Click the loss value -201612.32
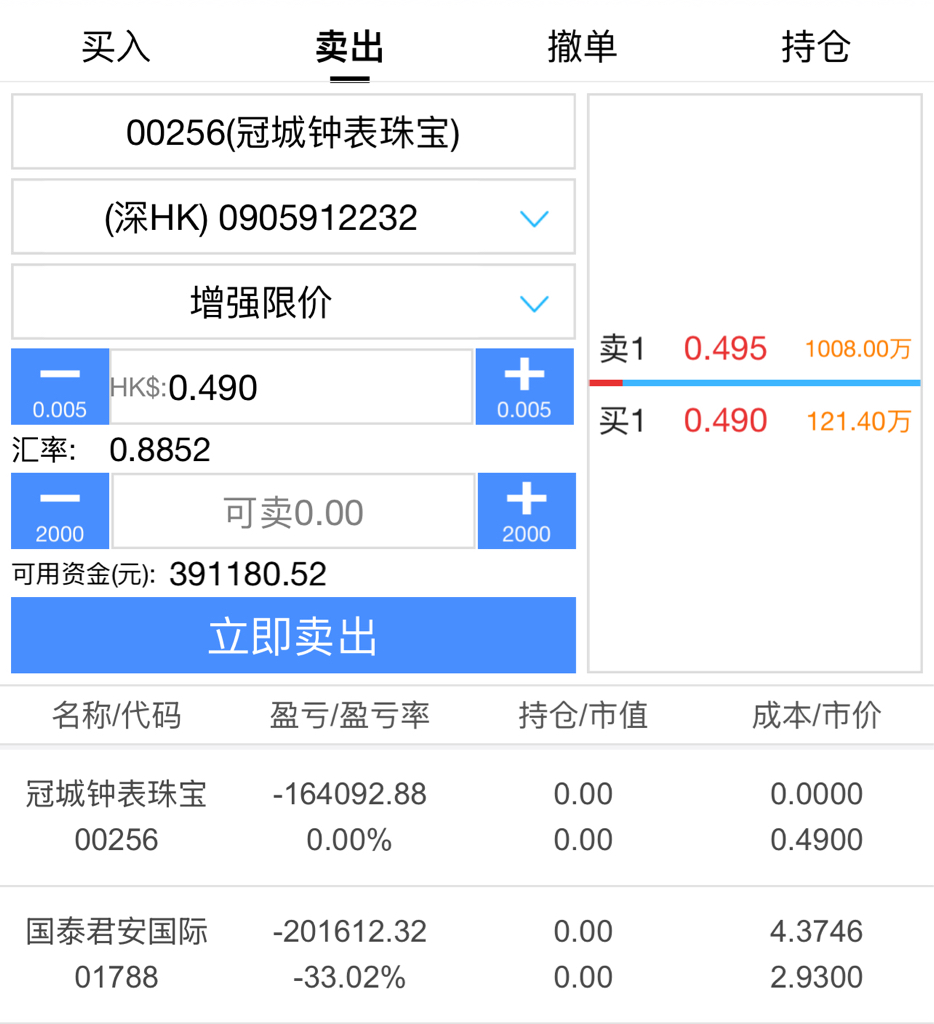The image size is (934, 1024). tap(349, 931)
